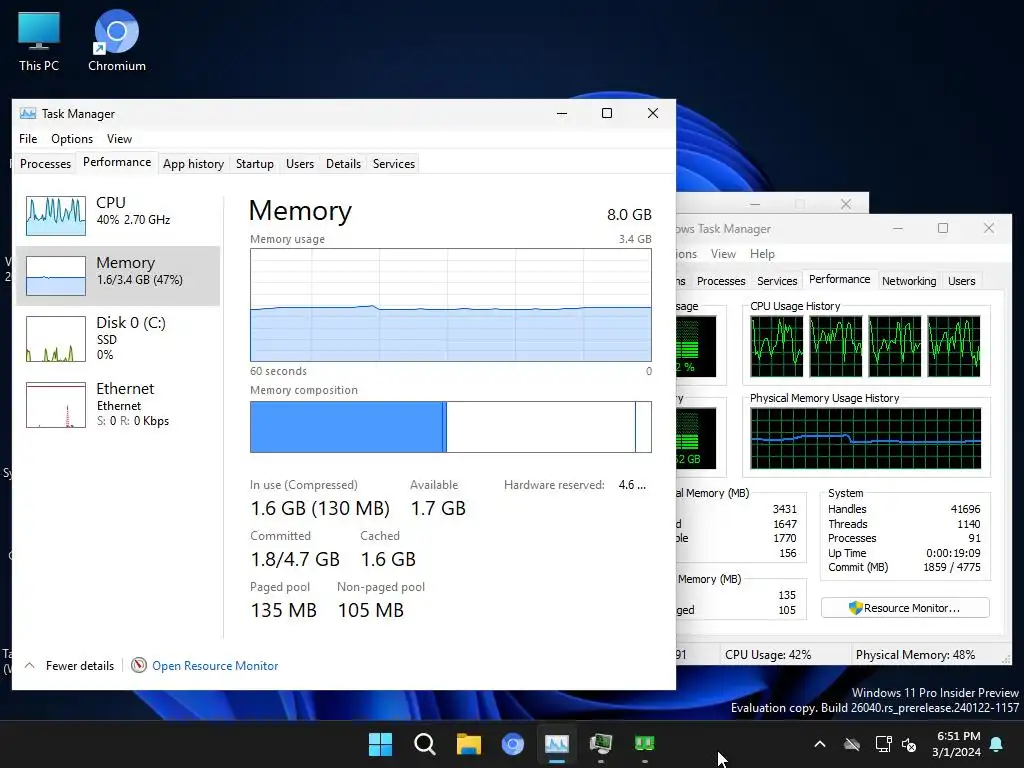The image size is (1024, 768).
Task: Select Memory item in performance sidebar
Action: pyautogui.click(x=118, y=276)
